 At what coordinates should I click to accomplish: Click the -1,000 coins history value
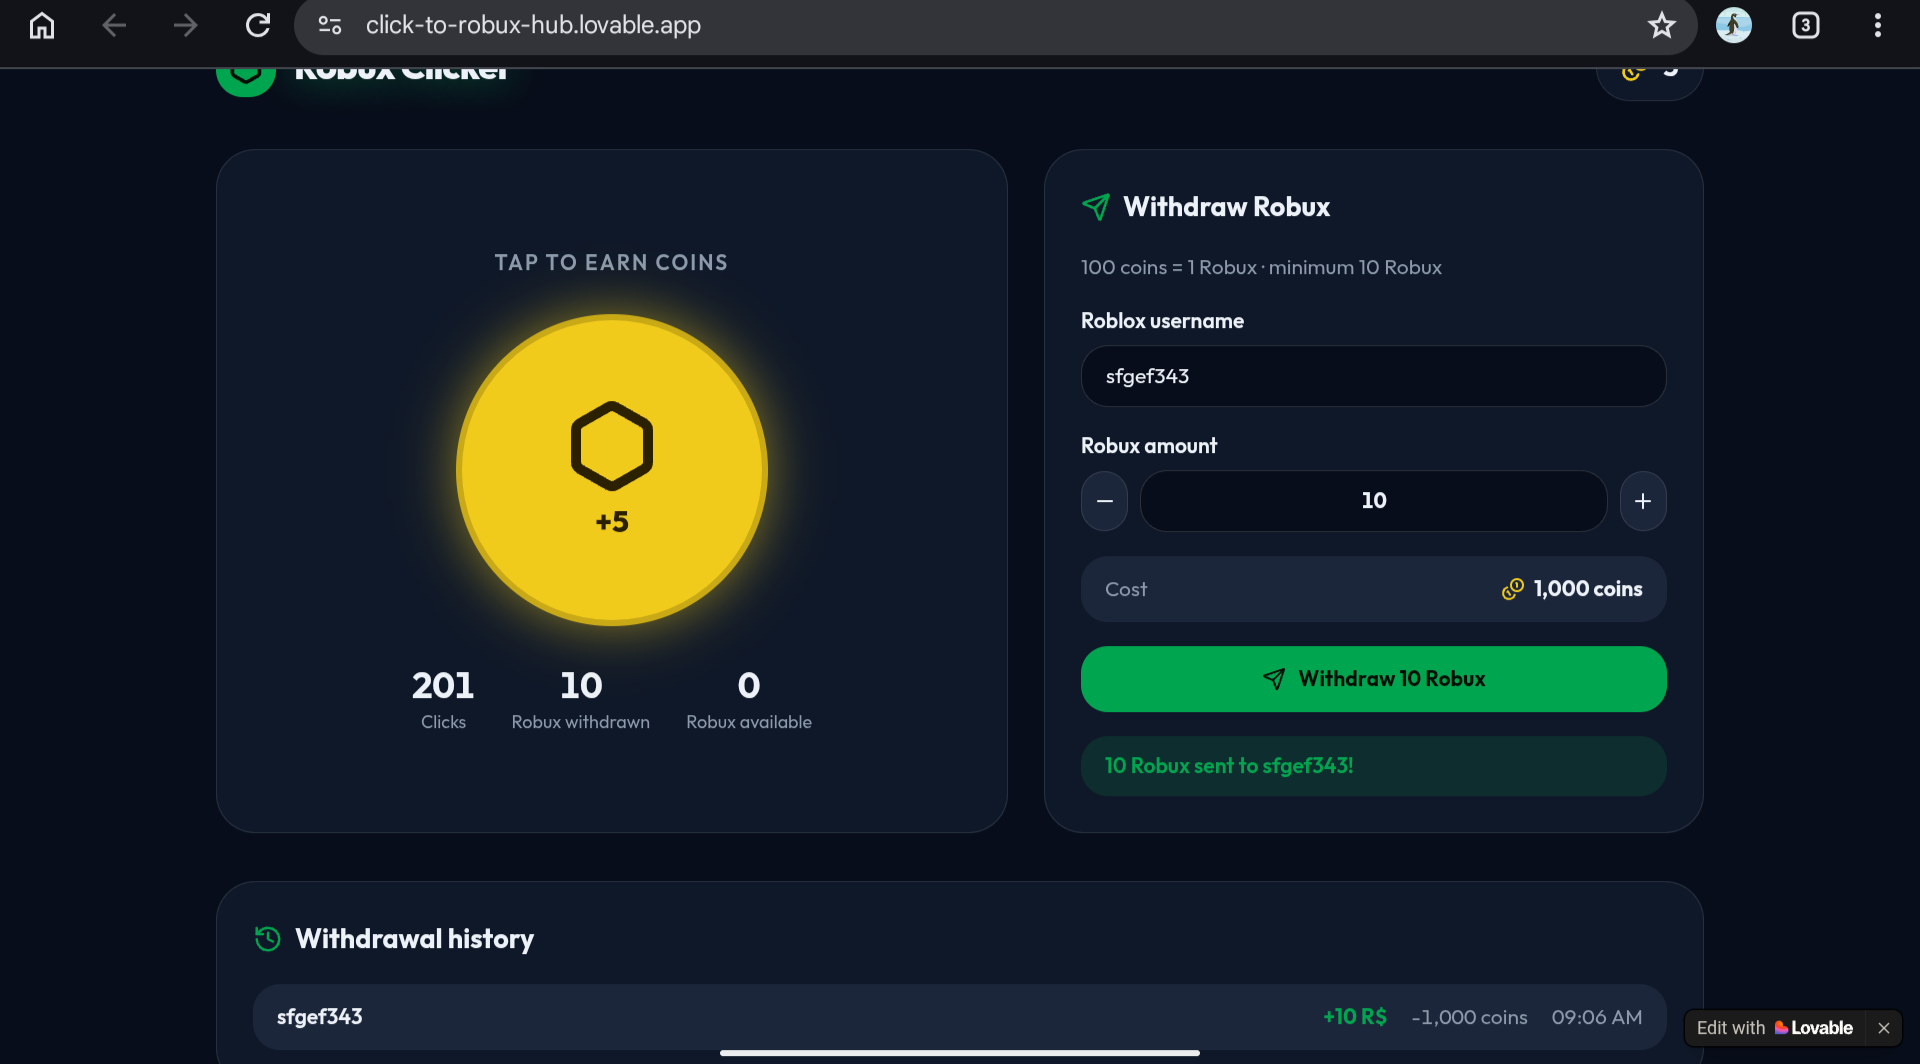tap(1469, 1017)
